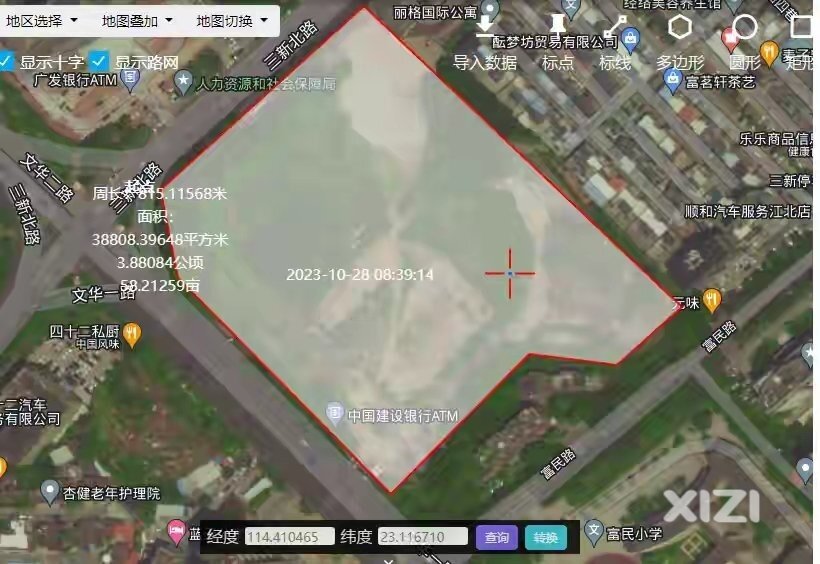Select the 杏健老年护理院 location pin
Viewport: 820px width, 564px height.
pyautogui.click(x=50, y=492)
